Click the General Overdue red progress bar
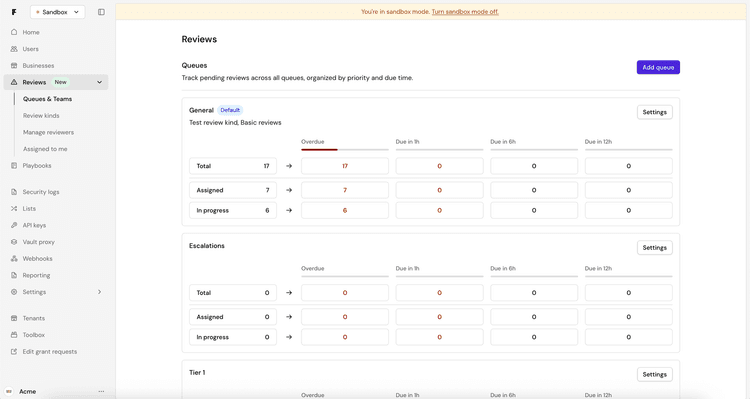Viewport: 750px width, 399px height. pos(320,150)
